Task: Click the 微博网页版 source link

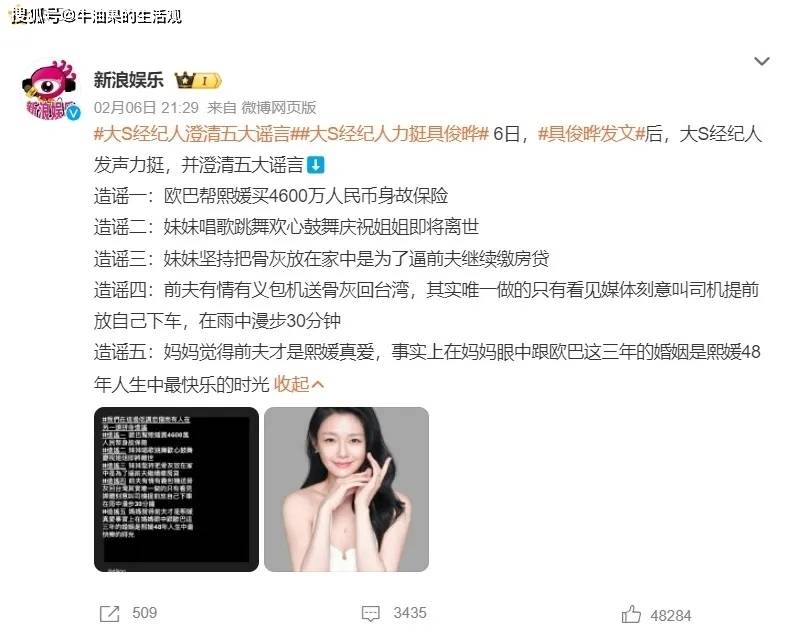Action: (x=279, y=107)
